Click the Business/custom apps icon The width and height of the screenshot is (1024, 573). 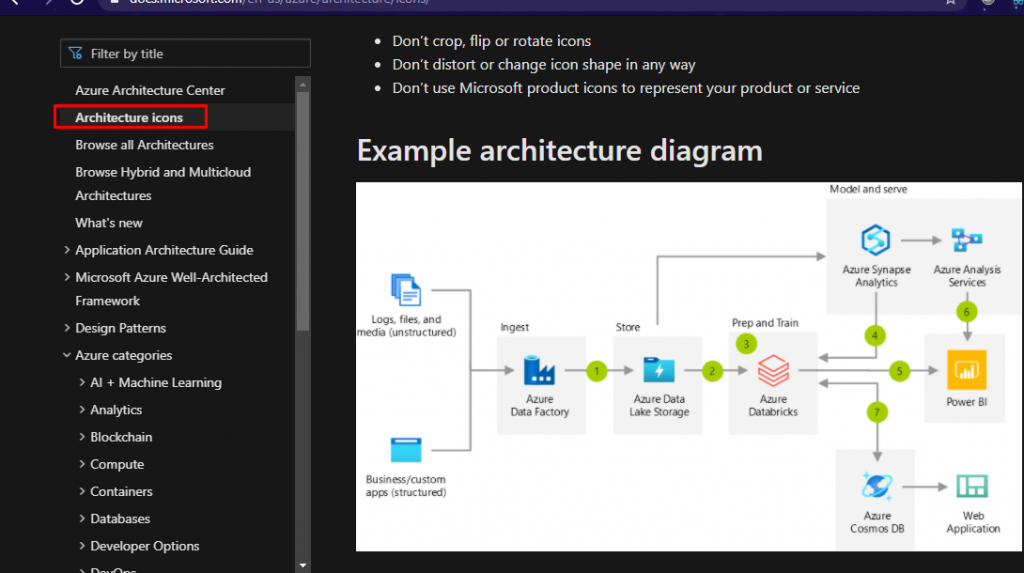point(406,450)
